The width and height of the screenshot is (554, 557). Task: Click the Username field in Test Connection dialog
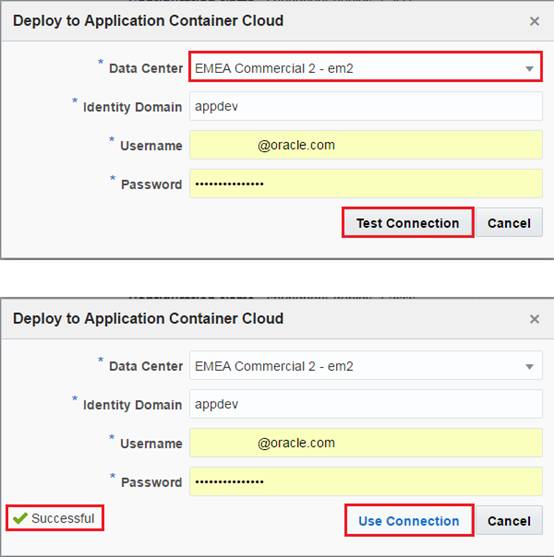click(x=366, y=145)
